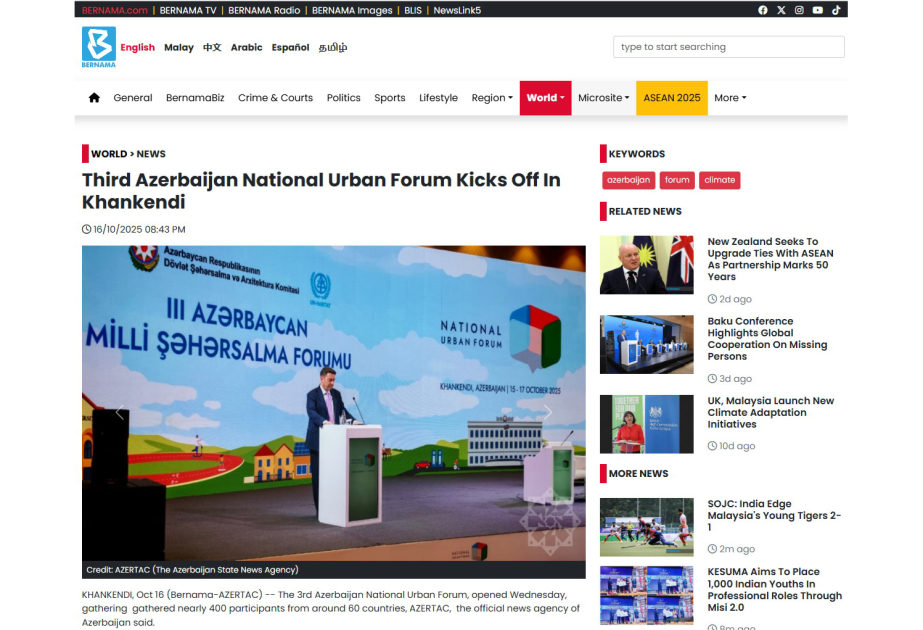Viewport: 923px width, 630px height.
Task: Open SOJC India Young Tigers article
Action: coord(774,515)
